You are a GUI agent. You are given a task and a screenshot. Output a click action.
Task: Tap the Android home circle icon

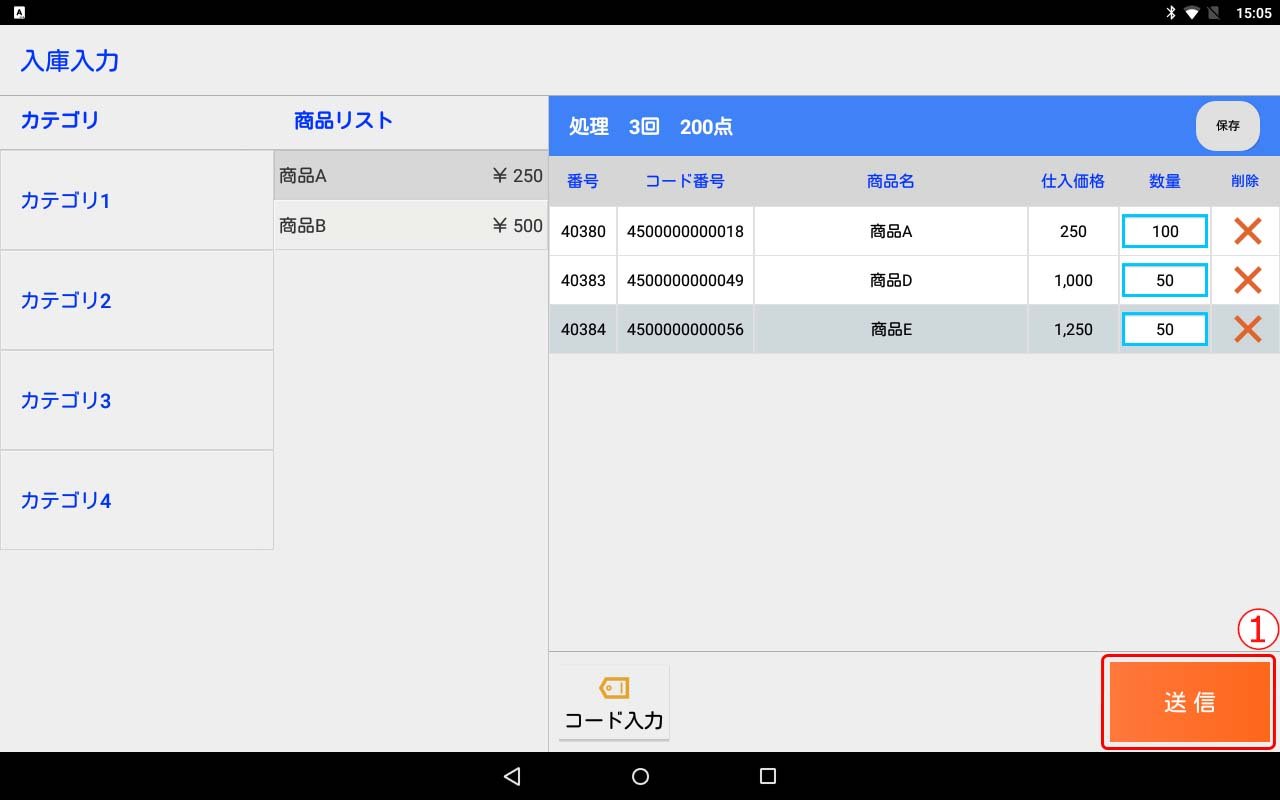(641, 776)
